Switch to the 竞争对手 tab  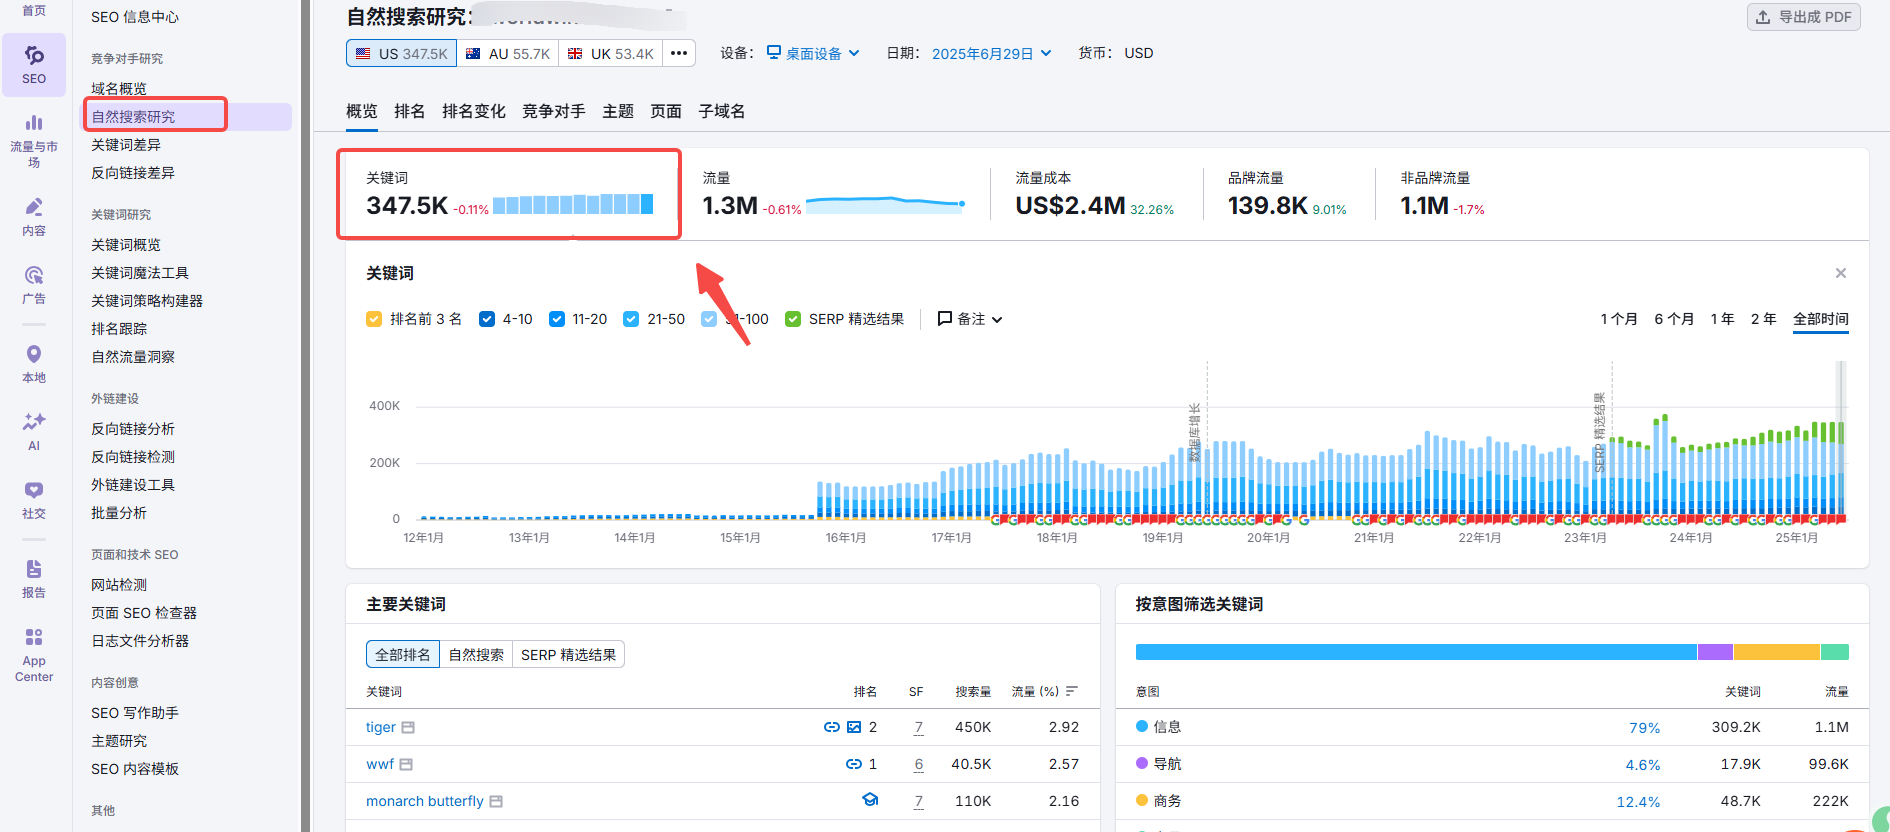click(x=553, y=111)
